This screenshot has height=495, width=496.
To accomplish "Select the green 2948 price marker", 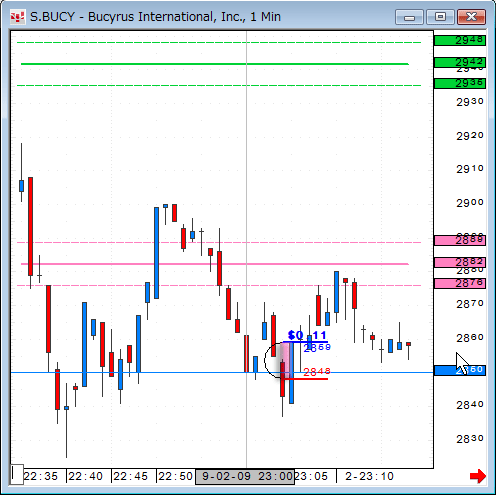I will [x=460, y=41].
